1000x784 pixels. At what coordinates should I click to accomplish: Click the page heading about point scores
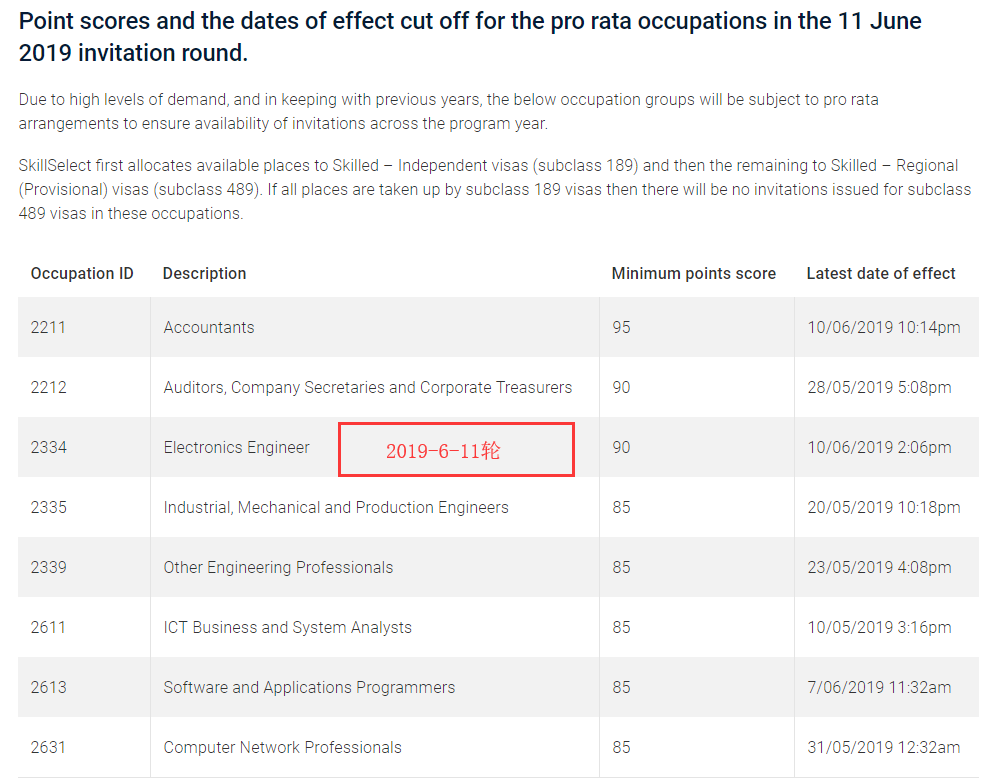click(x=470, y=36)
